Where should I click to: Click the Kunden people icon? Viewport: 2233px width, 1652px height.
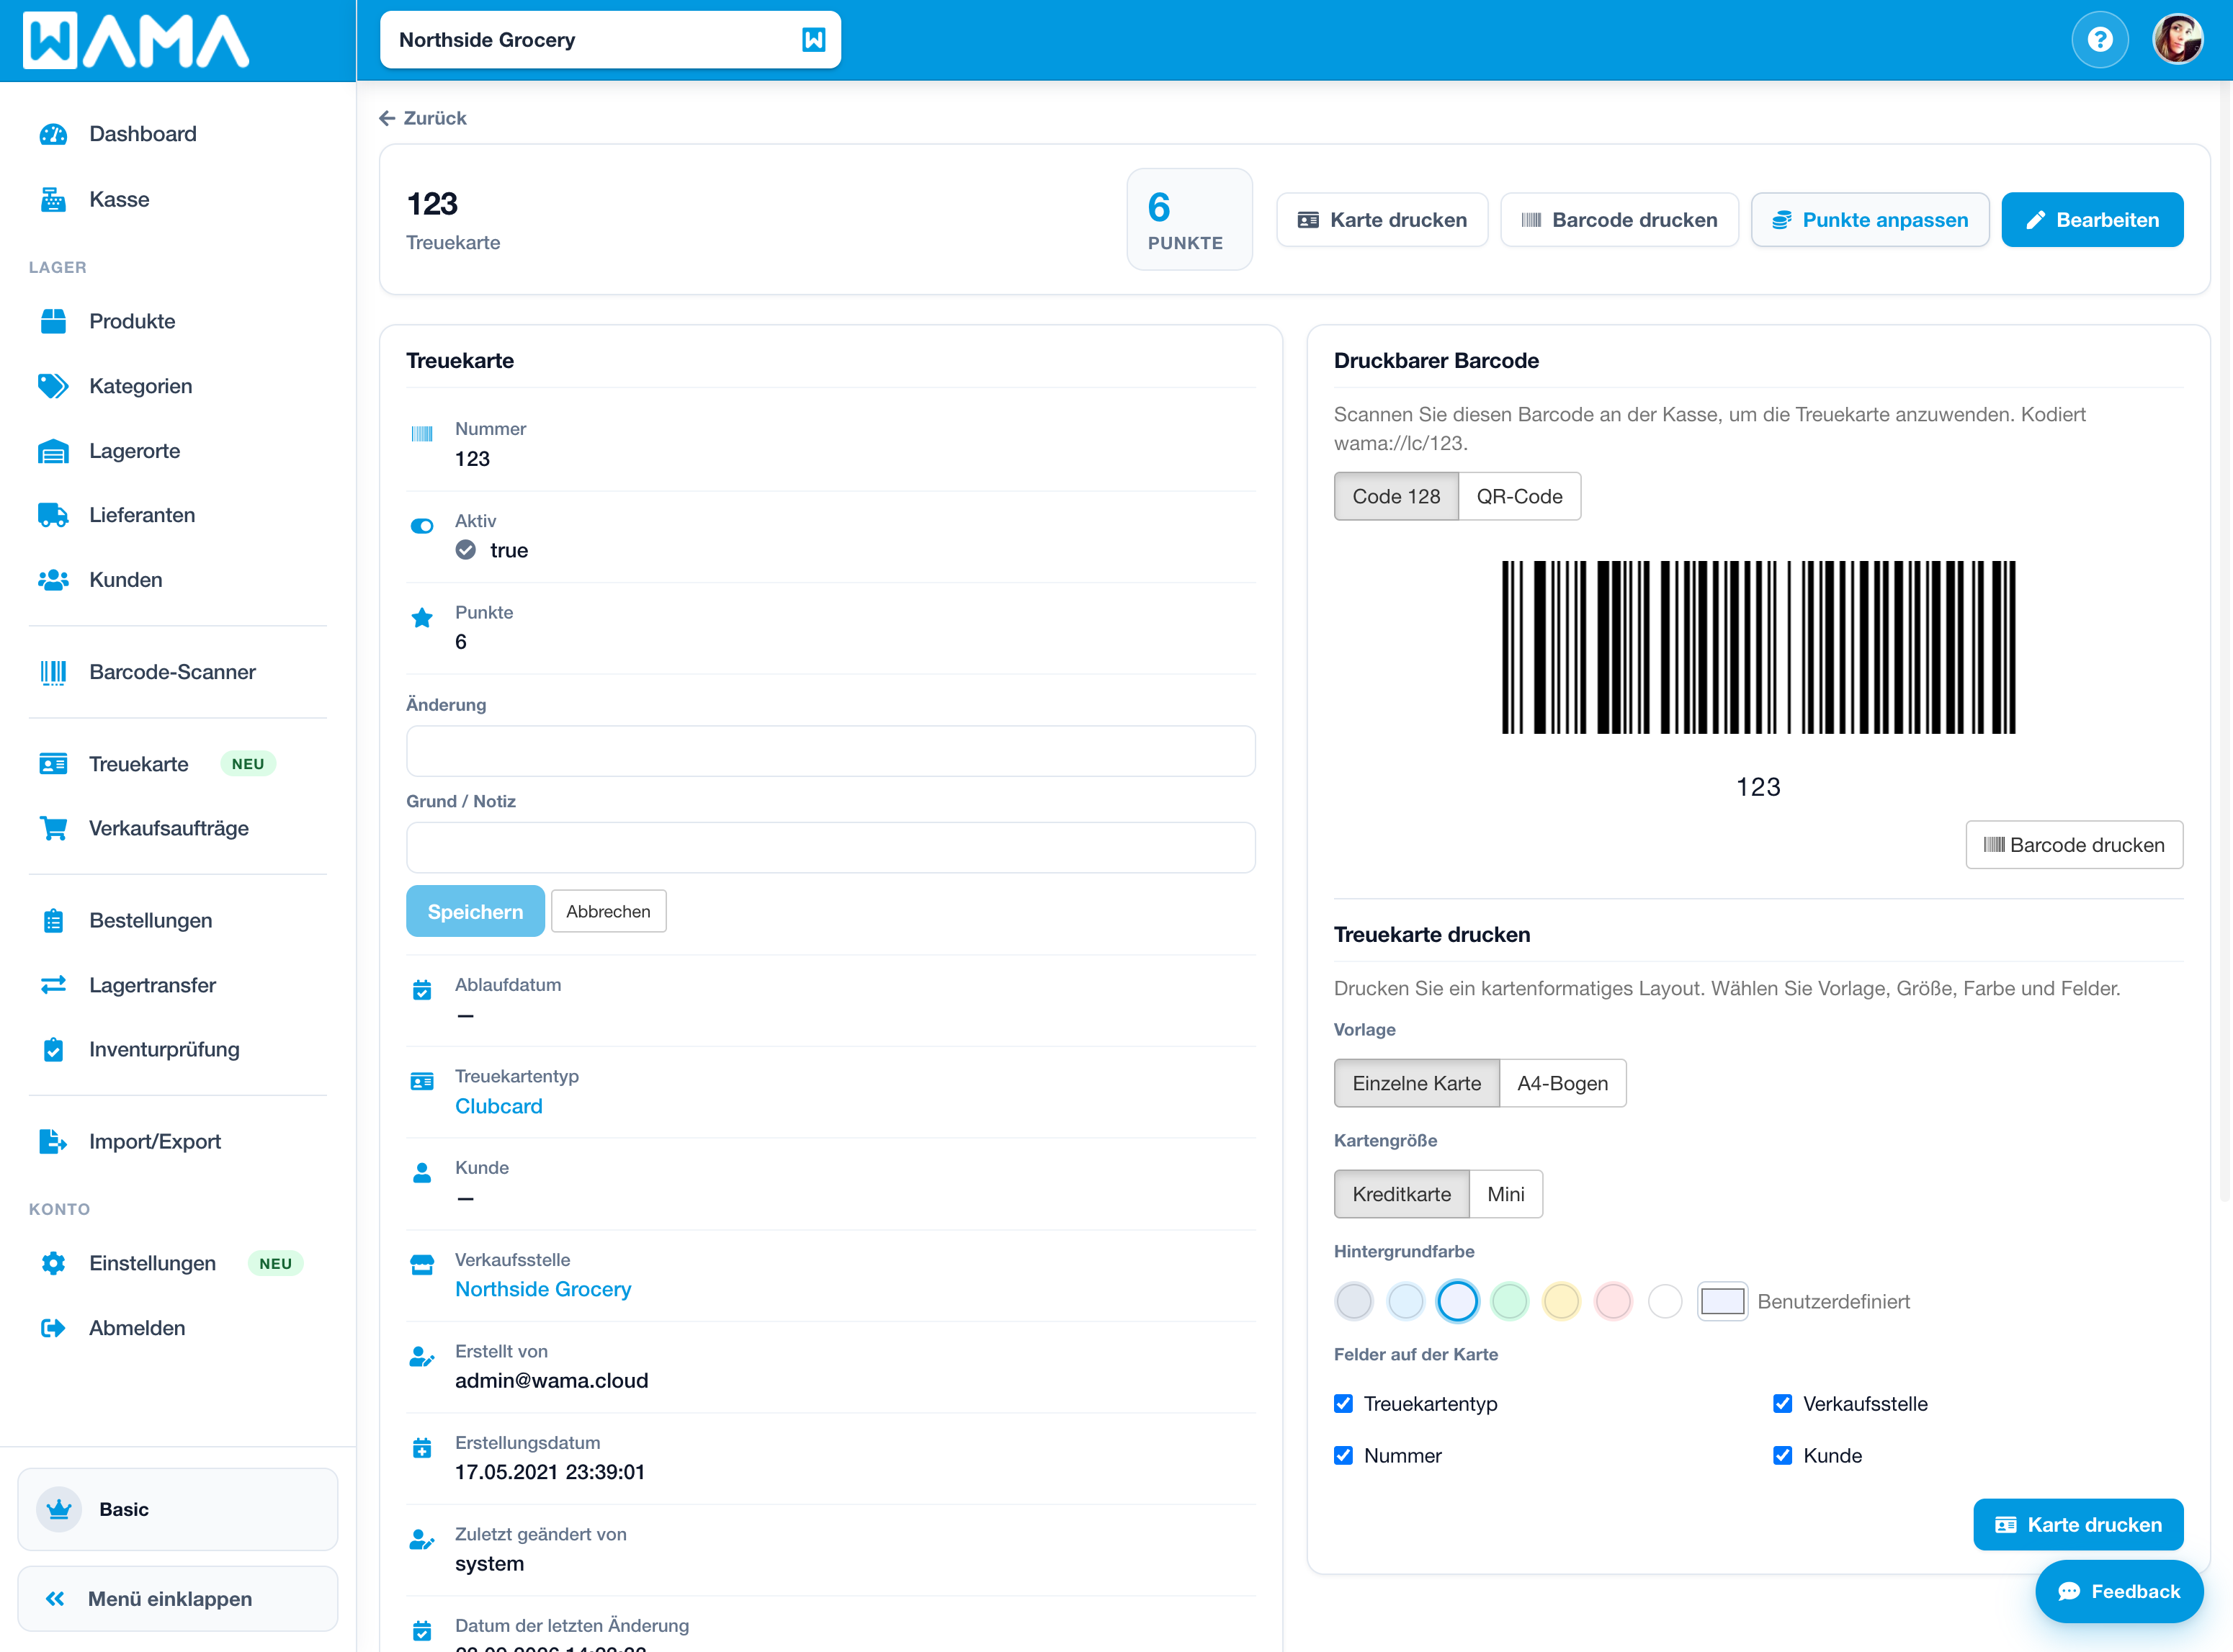tap(53, 580)
